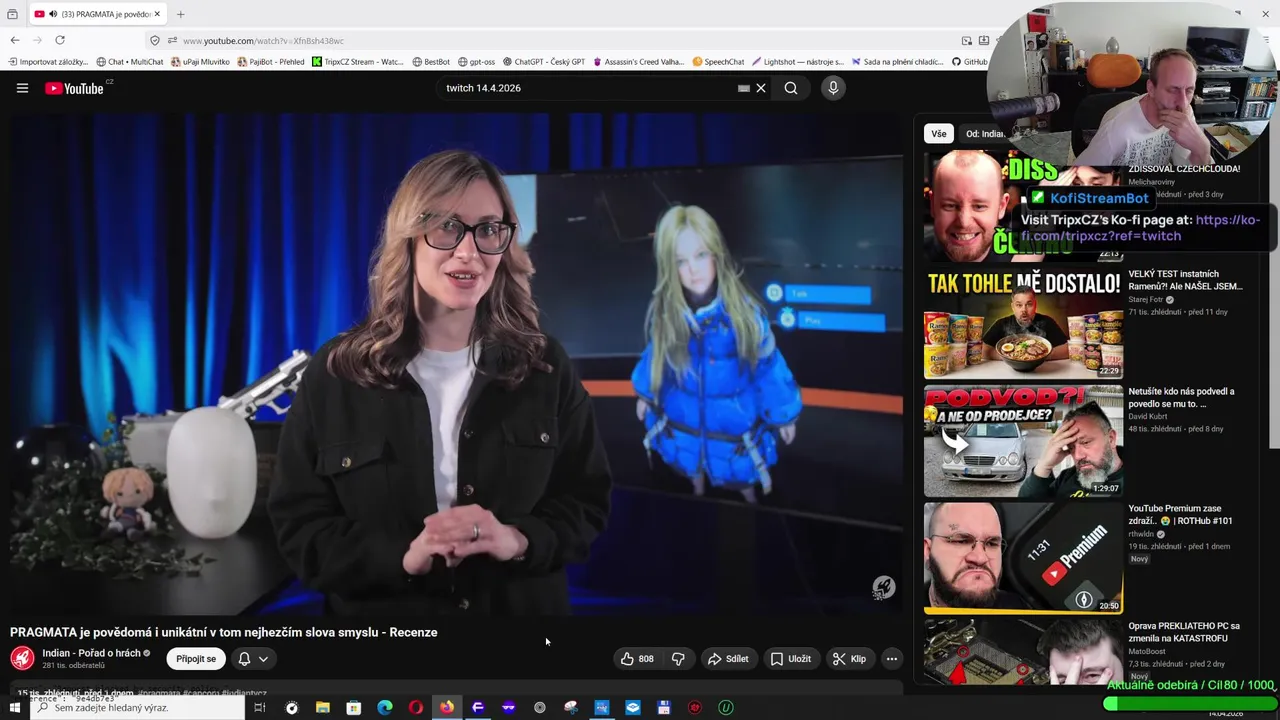Open the Lightshot bookmark
The height and width of the screenshot is (720, 1280).
click(798, 62)
